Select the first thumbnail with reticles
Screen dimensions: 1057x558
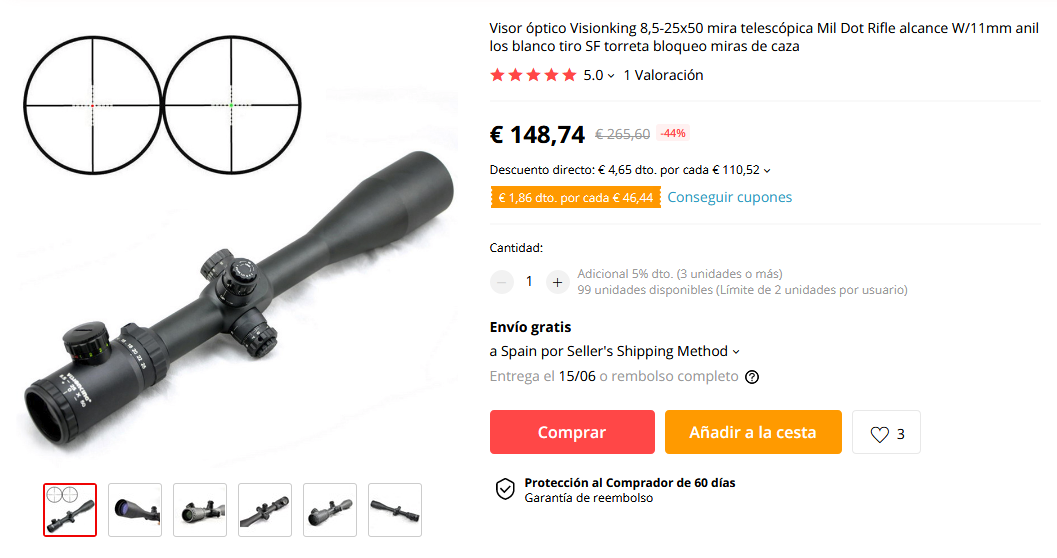coord(70,510)
